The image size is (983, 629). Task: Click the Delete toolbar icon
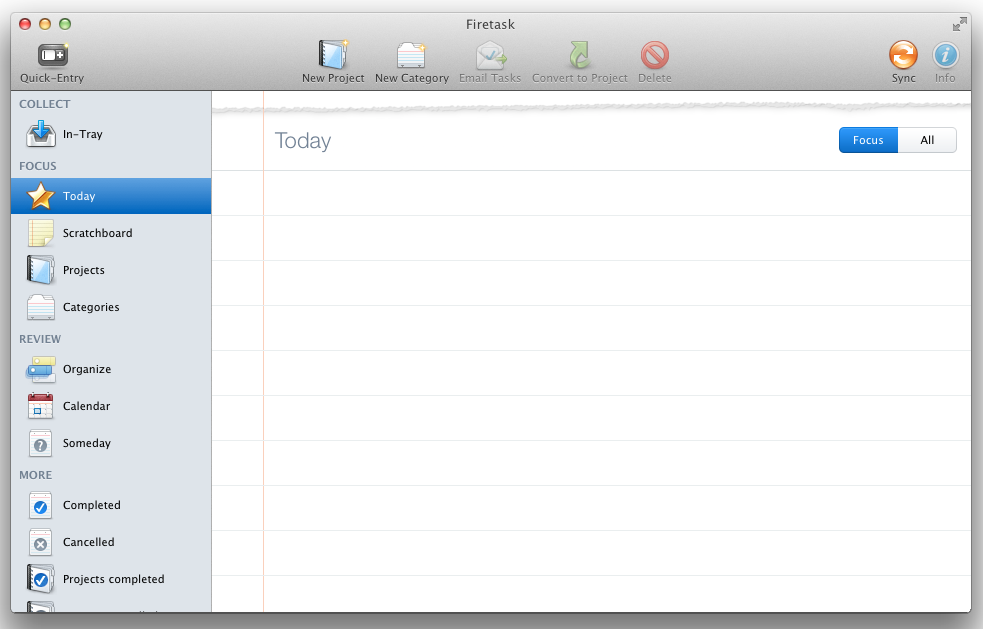click(655, 56)
